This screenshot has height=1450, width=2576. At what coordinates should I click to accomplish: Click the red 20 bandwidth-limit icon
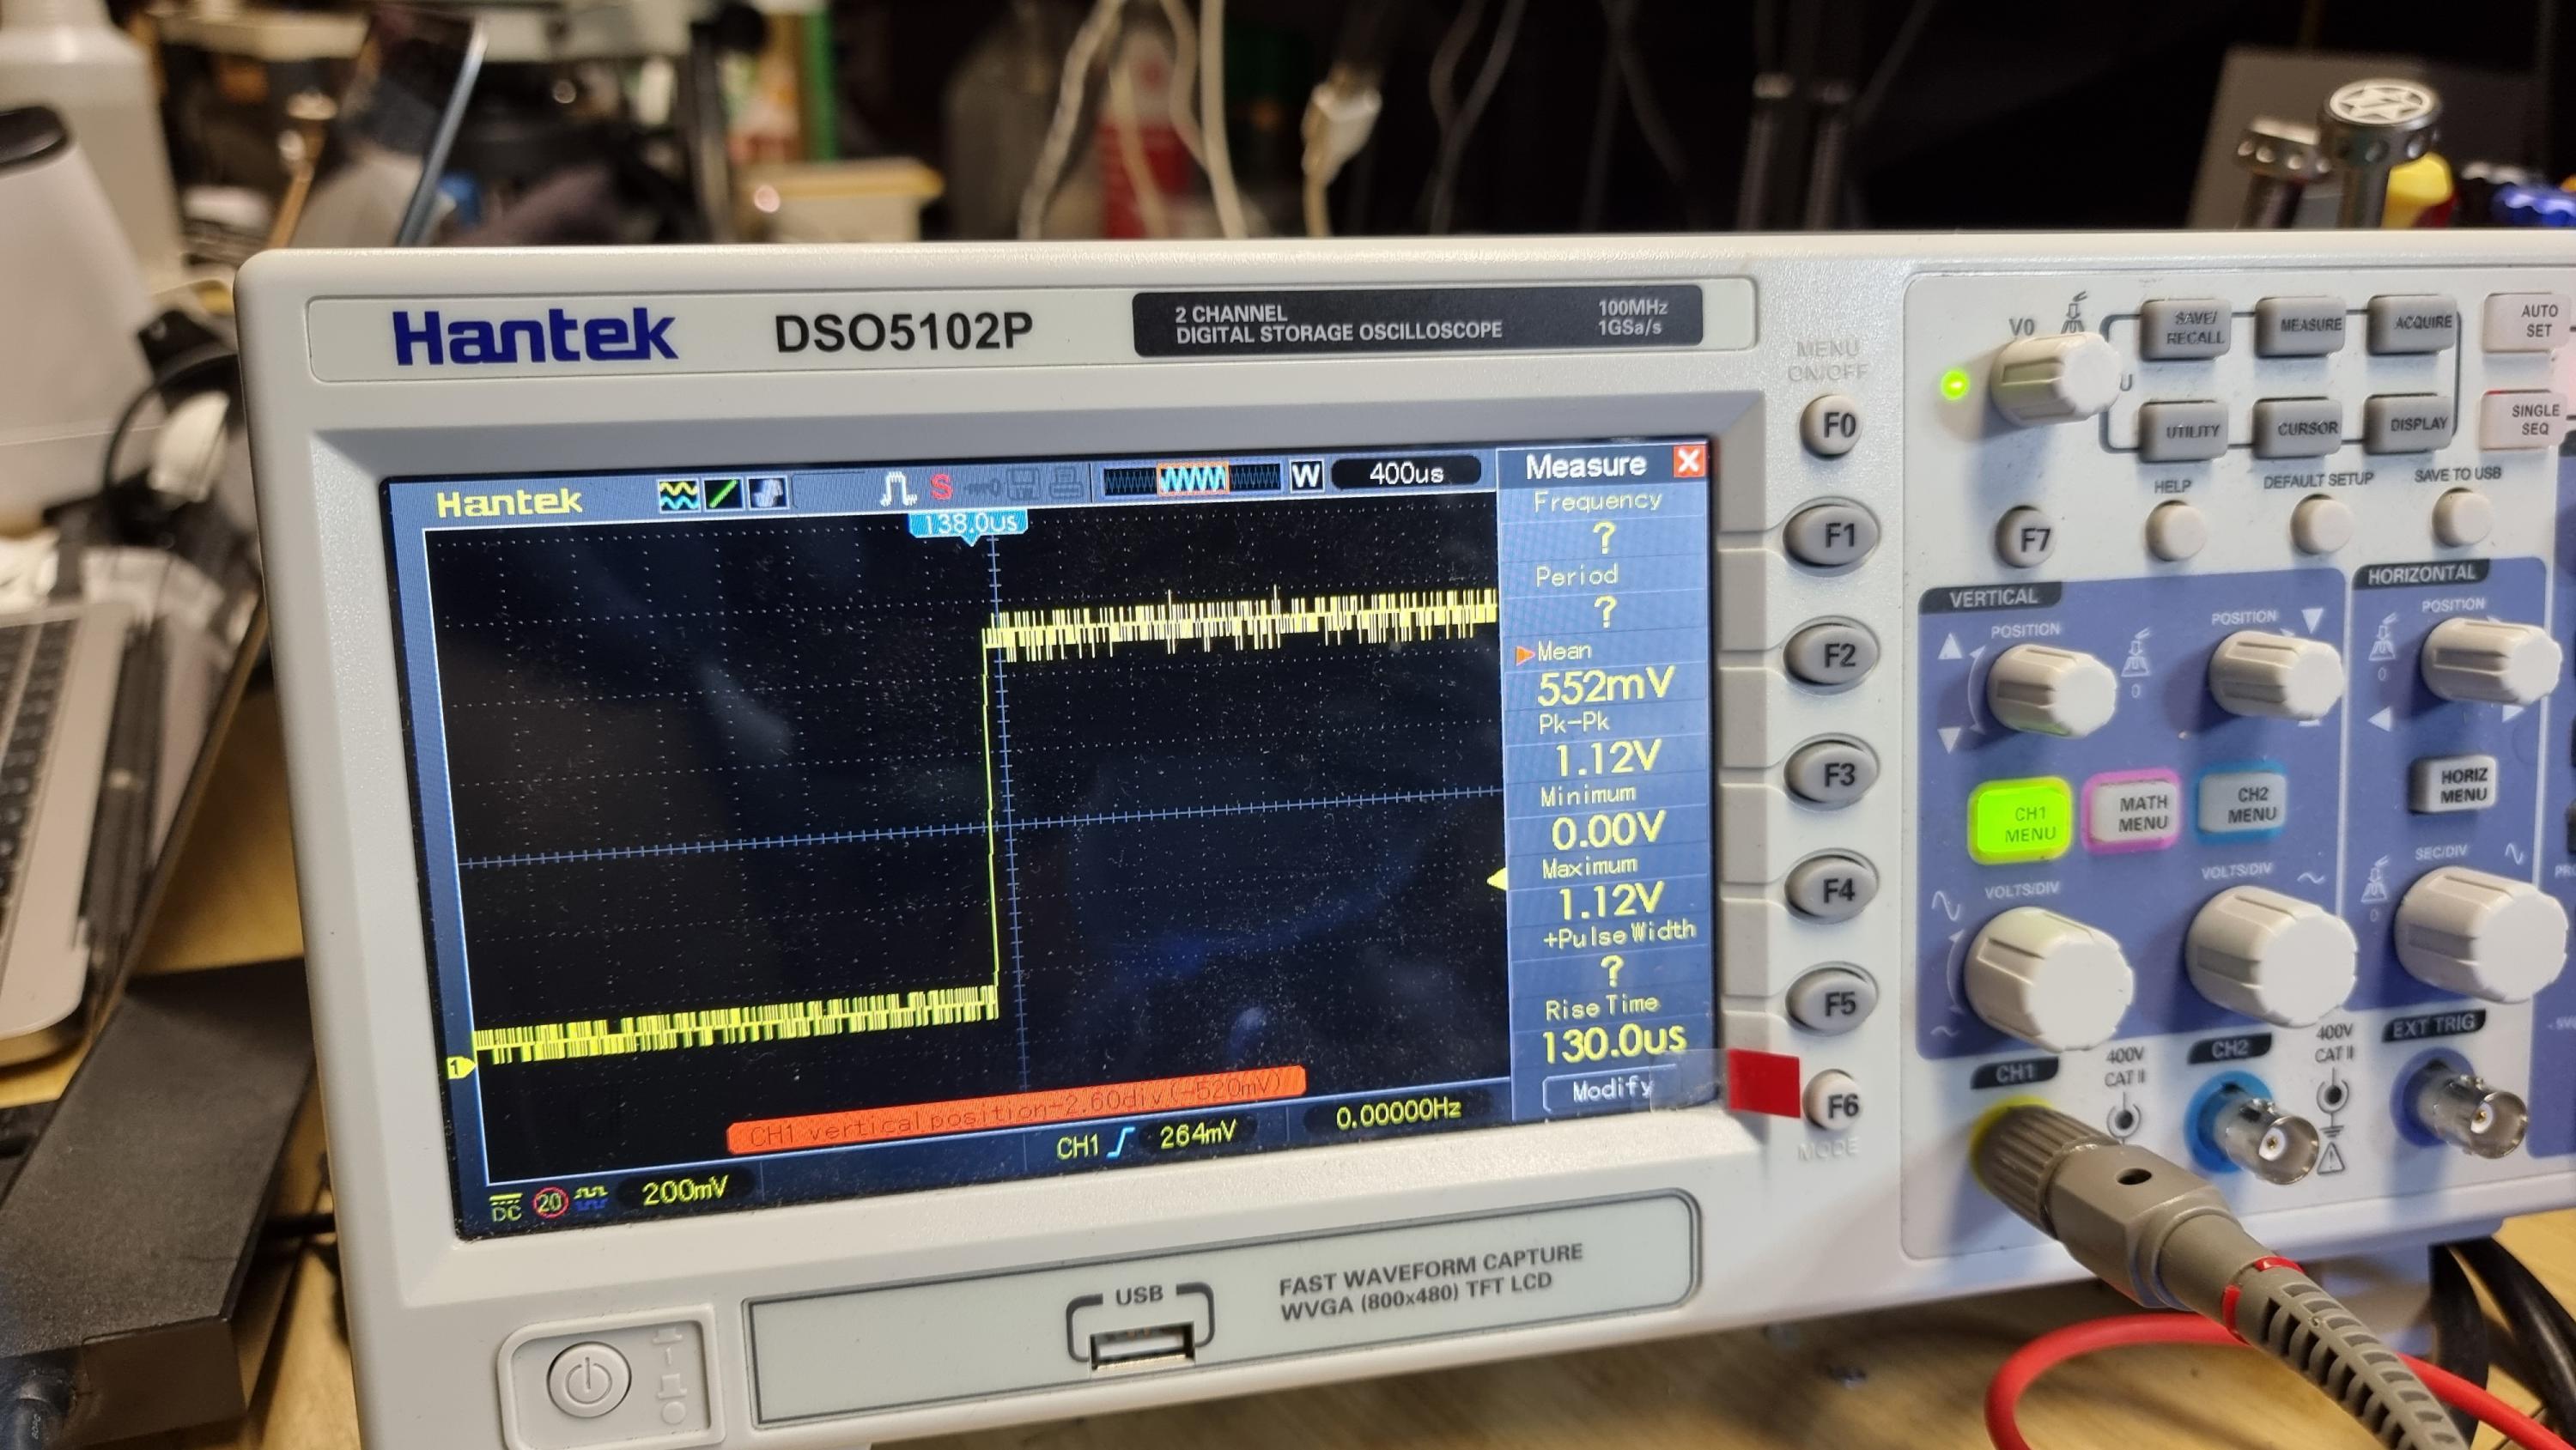click(550, 1201)
